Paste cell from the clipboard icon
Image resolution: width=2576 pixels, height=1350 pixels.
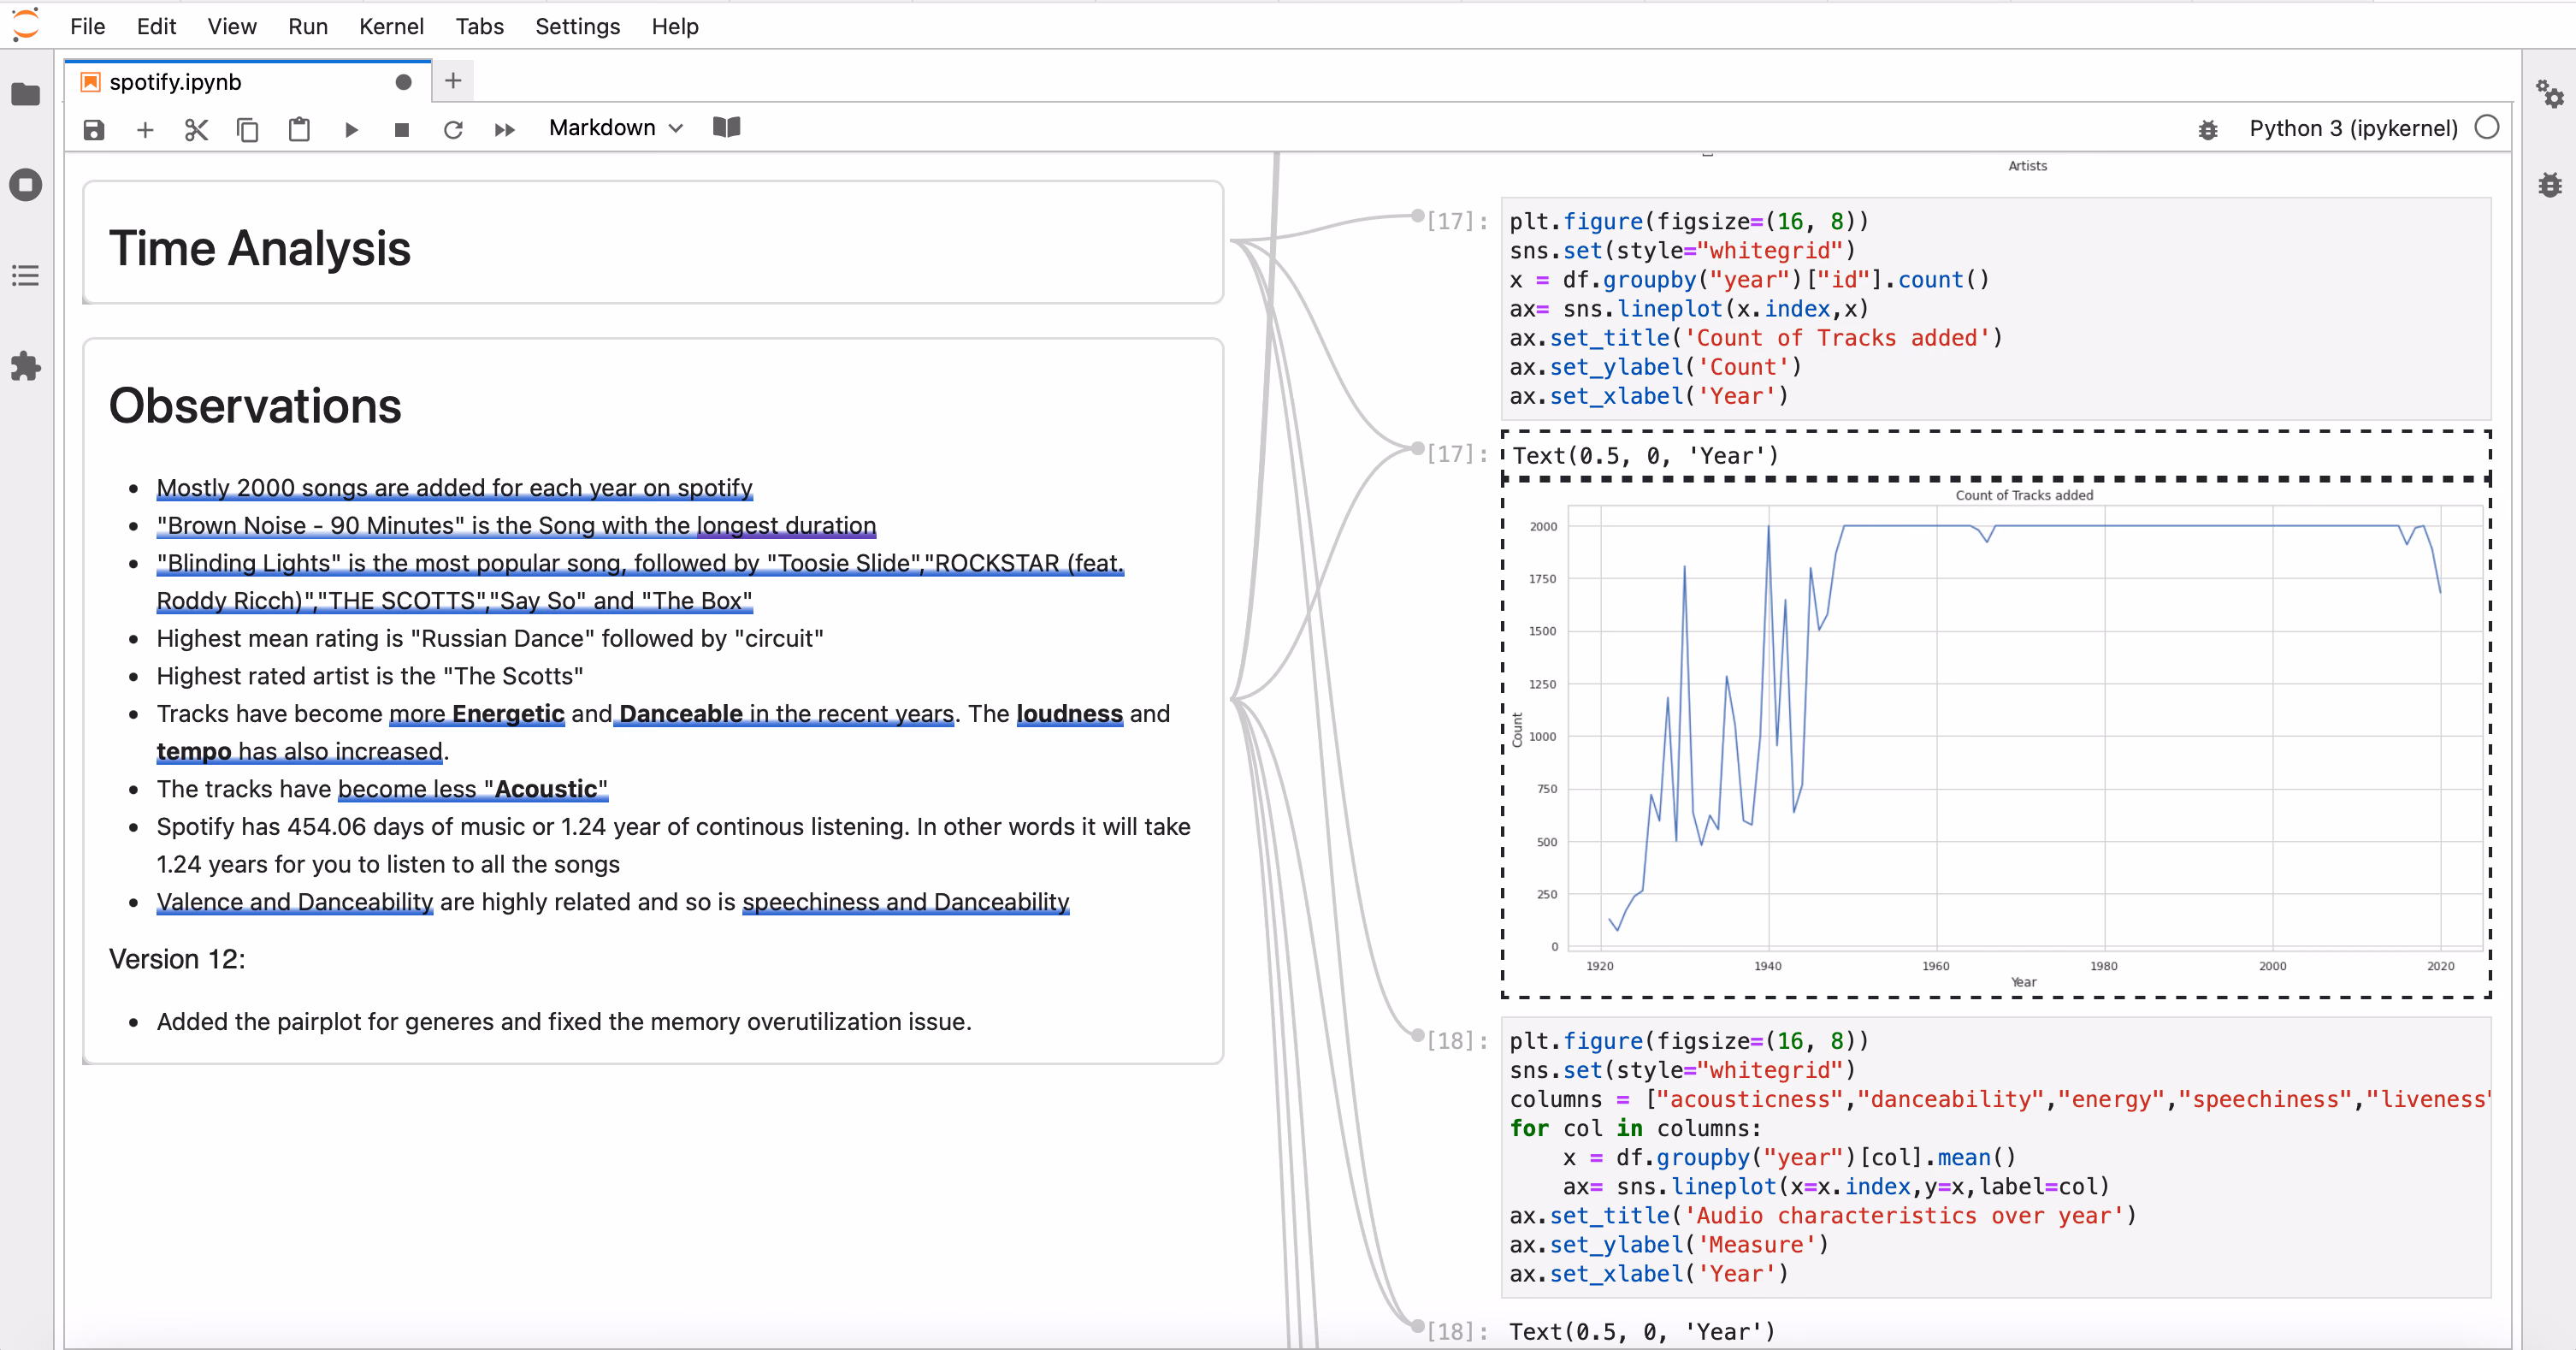pos(299,130)
